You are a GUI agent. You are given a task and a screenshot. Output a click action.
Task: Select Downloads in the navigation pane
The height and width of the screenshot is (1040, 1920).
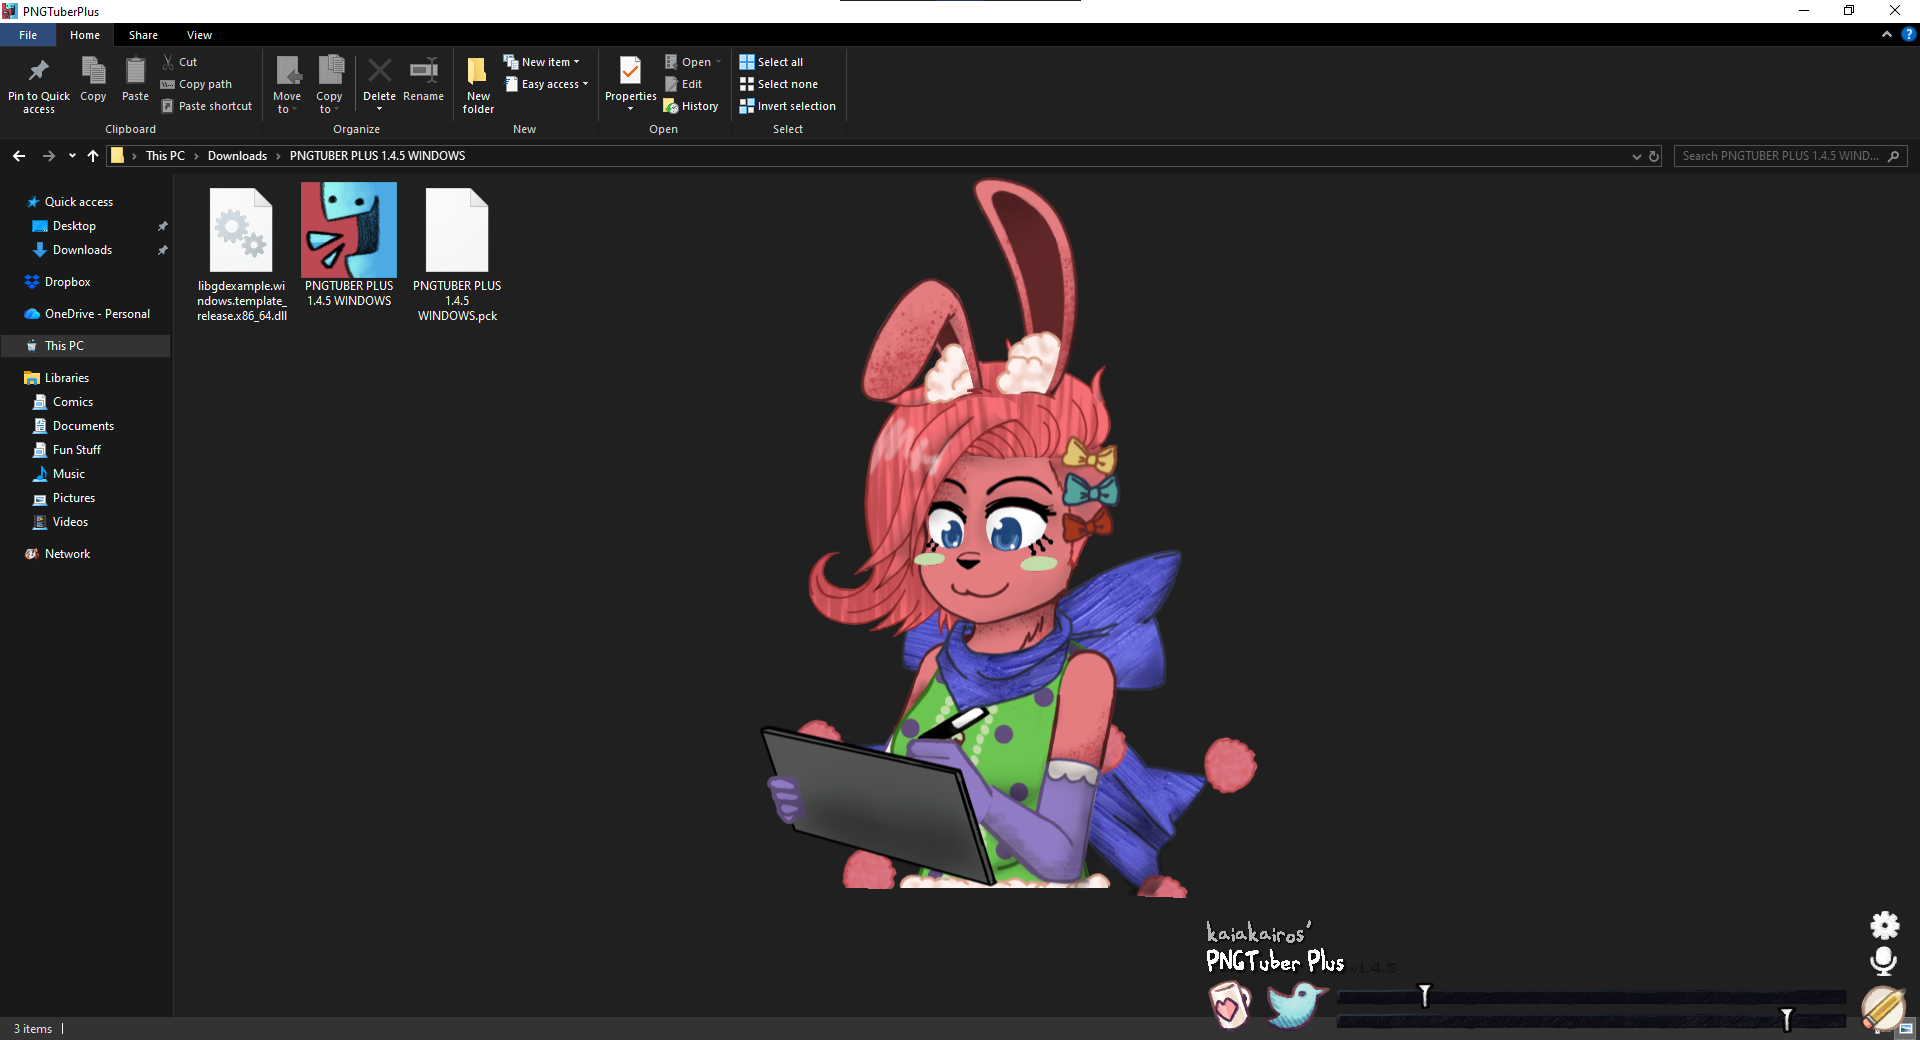coord(82,250)
